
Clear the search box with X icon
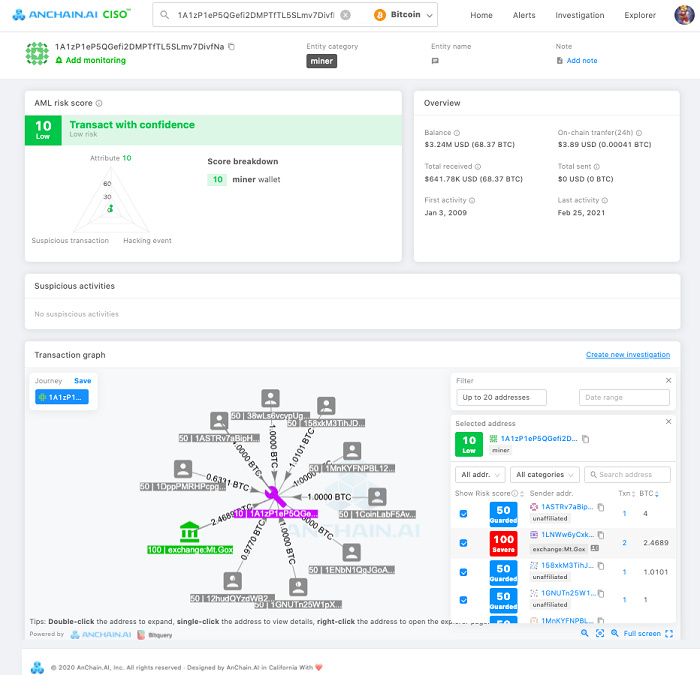pyautogui.click(x=346, y=16)
